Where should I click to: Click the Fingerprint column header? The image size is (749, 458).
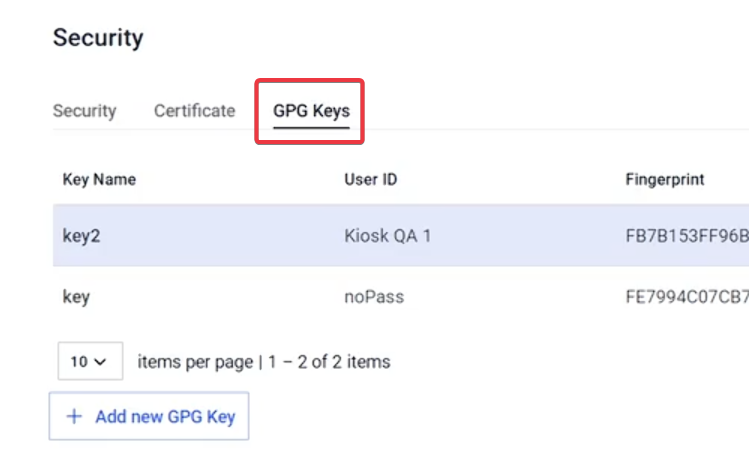(664, 180)
